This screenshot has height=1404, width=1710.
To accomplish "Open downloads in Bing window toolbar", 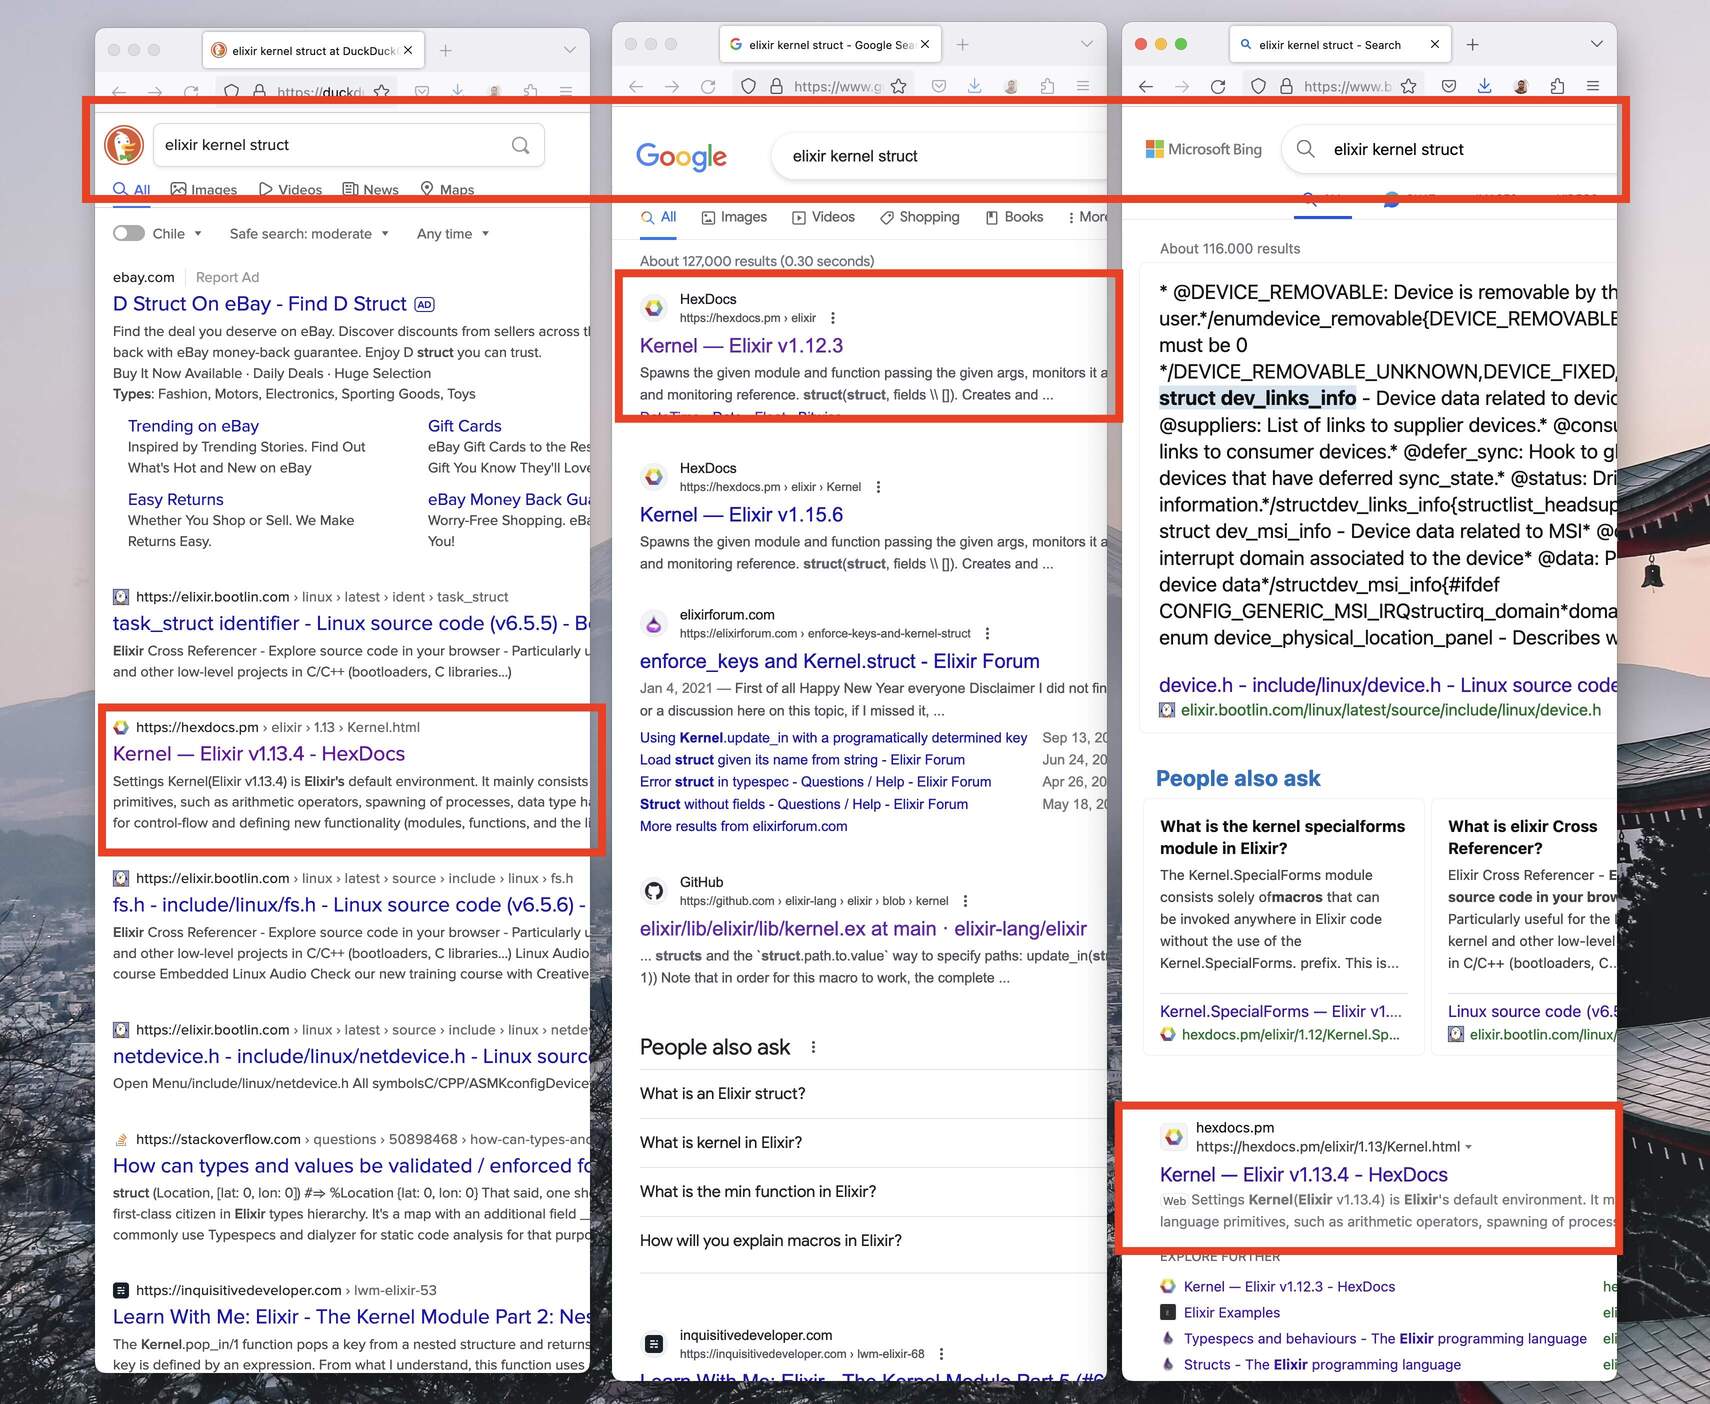I will (x=1485, y=86).
